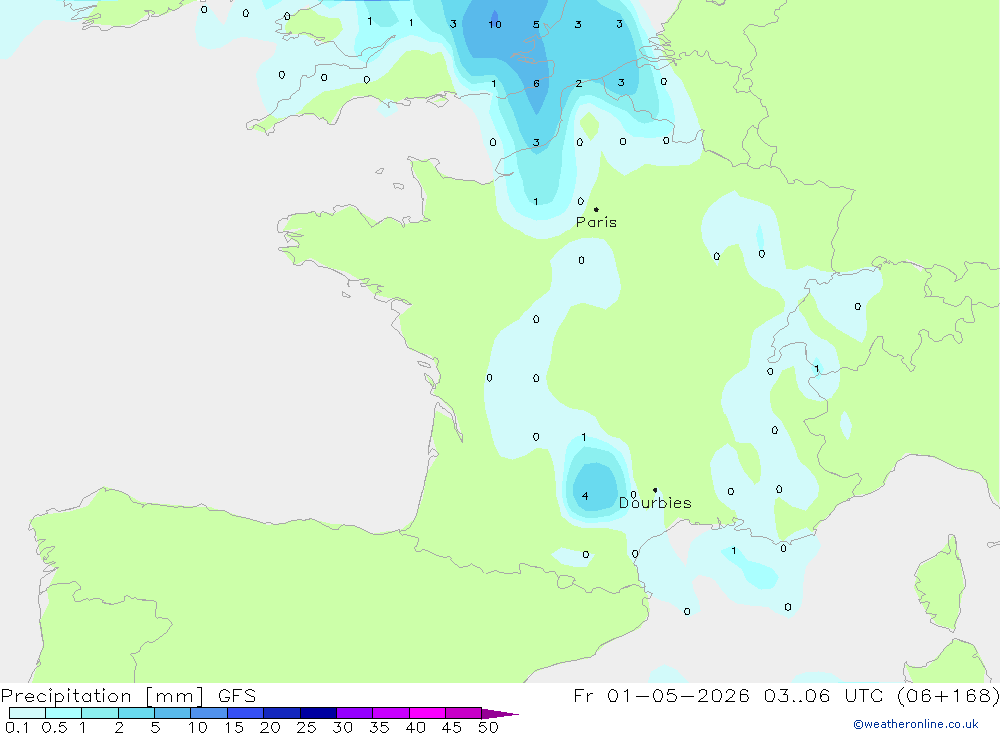This screenshot has height=733, width=1000.
Task: Click the '10' precipitation value over England
Action: pyautogui.click(x=495, y=24)
